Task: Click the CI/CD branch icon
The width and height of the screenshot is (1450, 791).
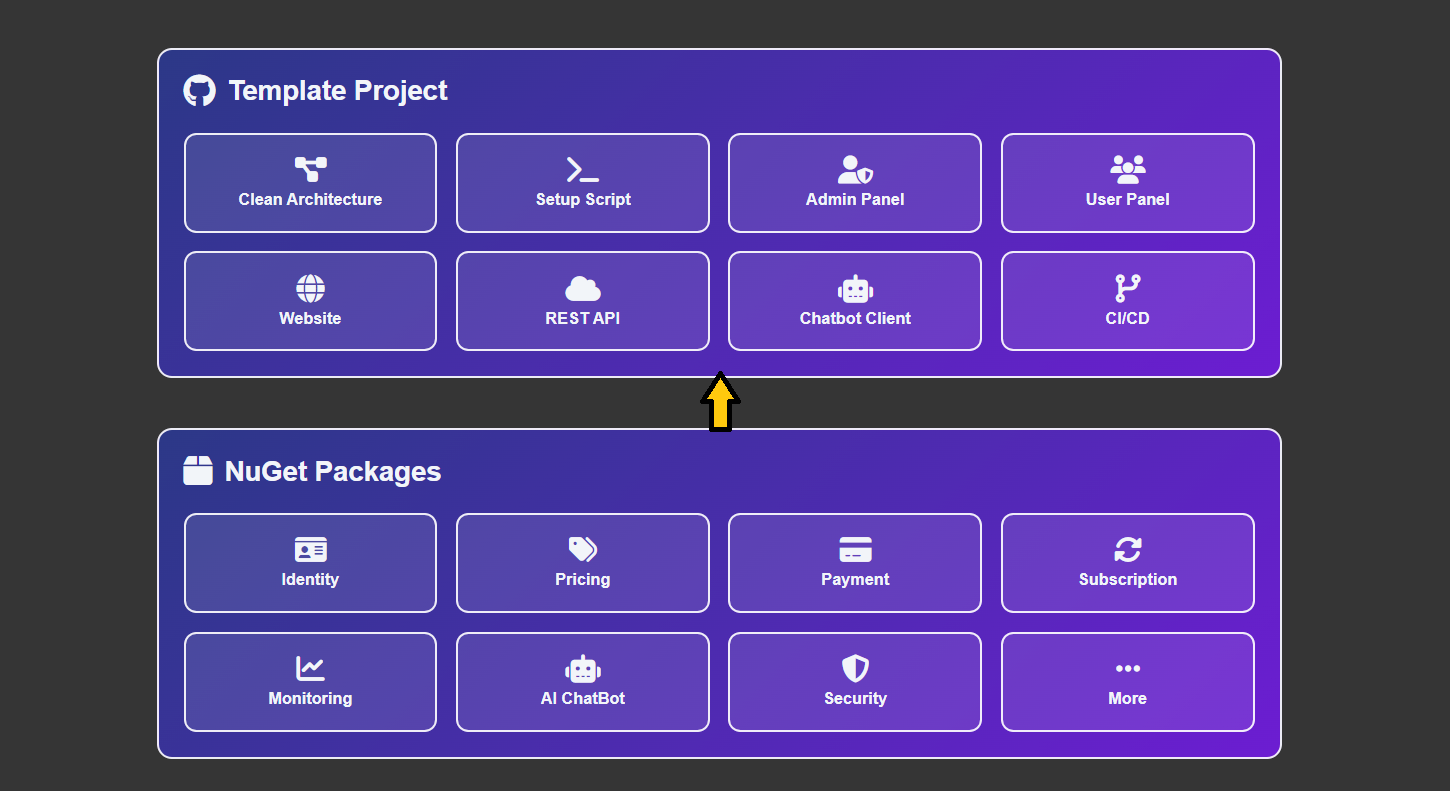Action: coord(1127,289)
